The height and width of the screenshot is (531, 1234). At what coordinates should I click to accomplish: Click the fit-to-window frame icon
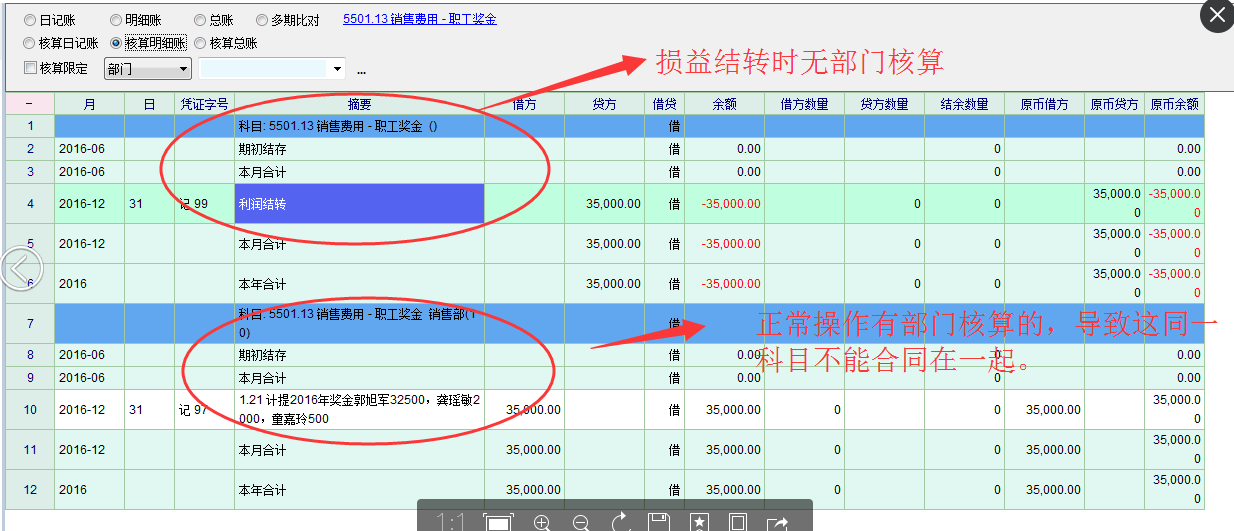[x=497, y=522]
